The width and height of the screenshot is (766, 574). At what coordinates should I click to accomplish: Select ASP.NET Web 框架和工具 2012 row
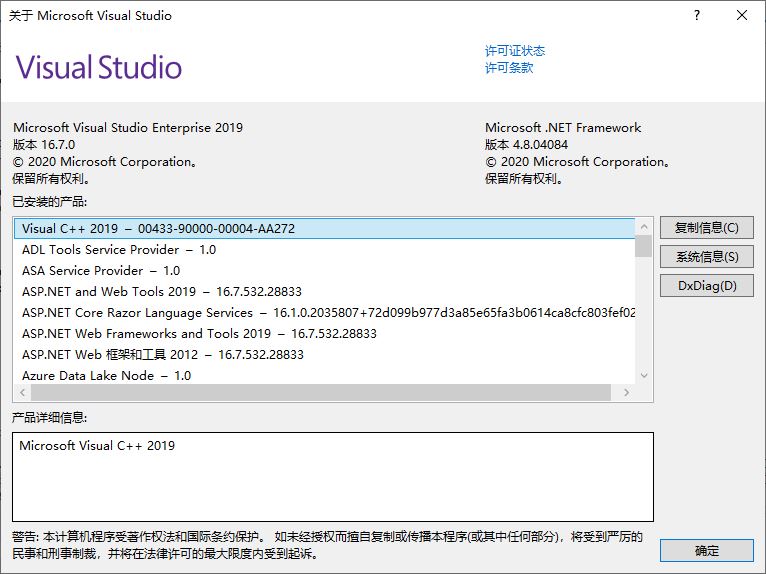pos(324,355)
